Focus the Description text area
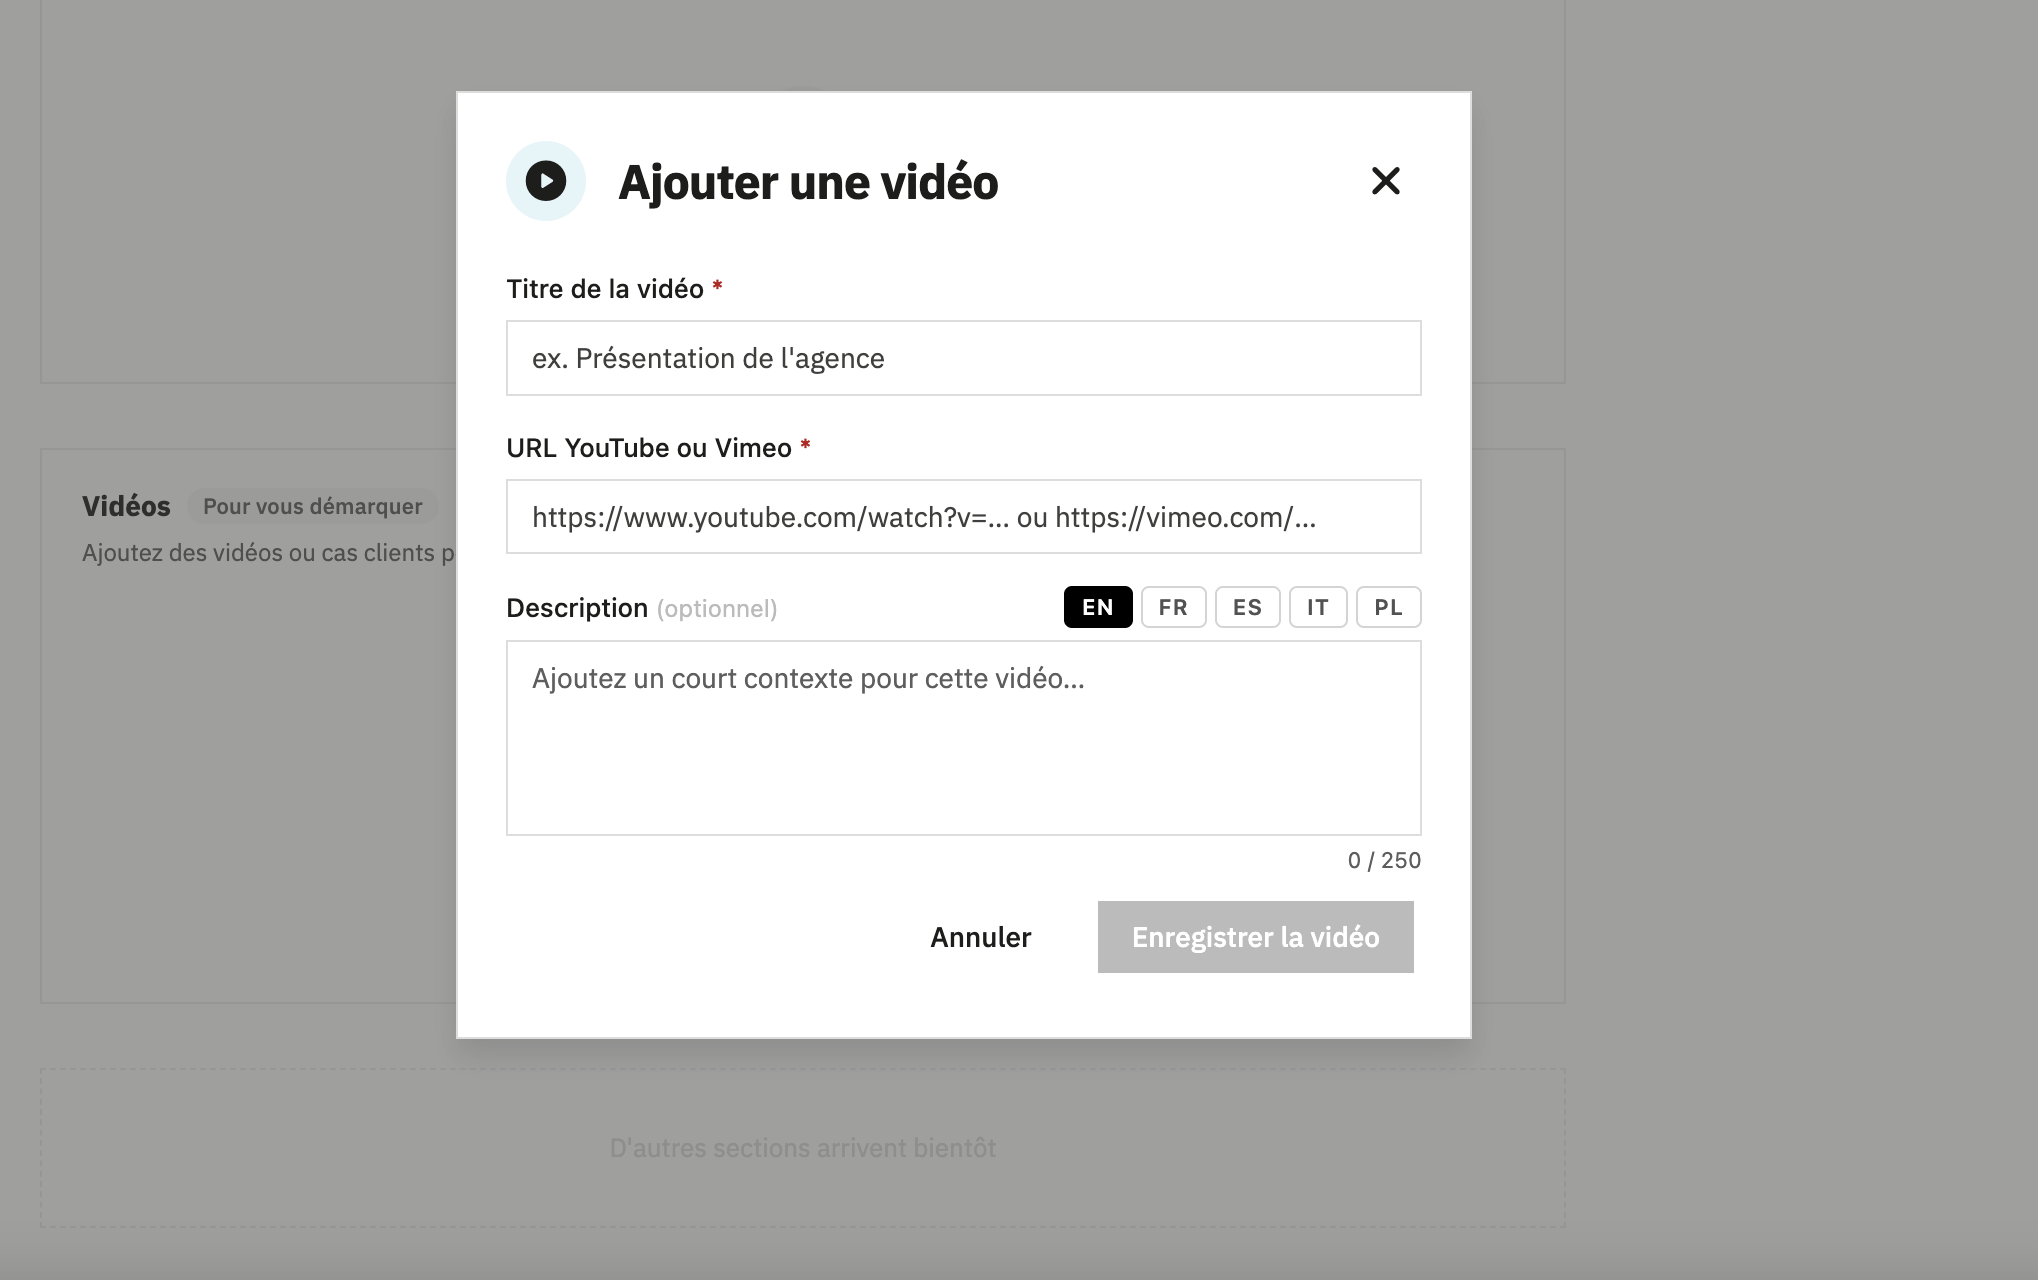Viewport: 2038px width, 1280px height. coord(963,738)
